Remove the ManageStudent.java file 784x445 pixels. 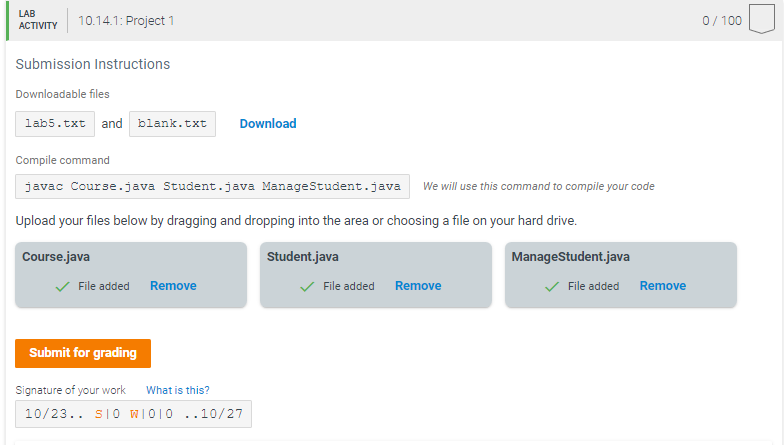663,286
